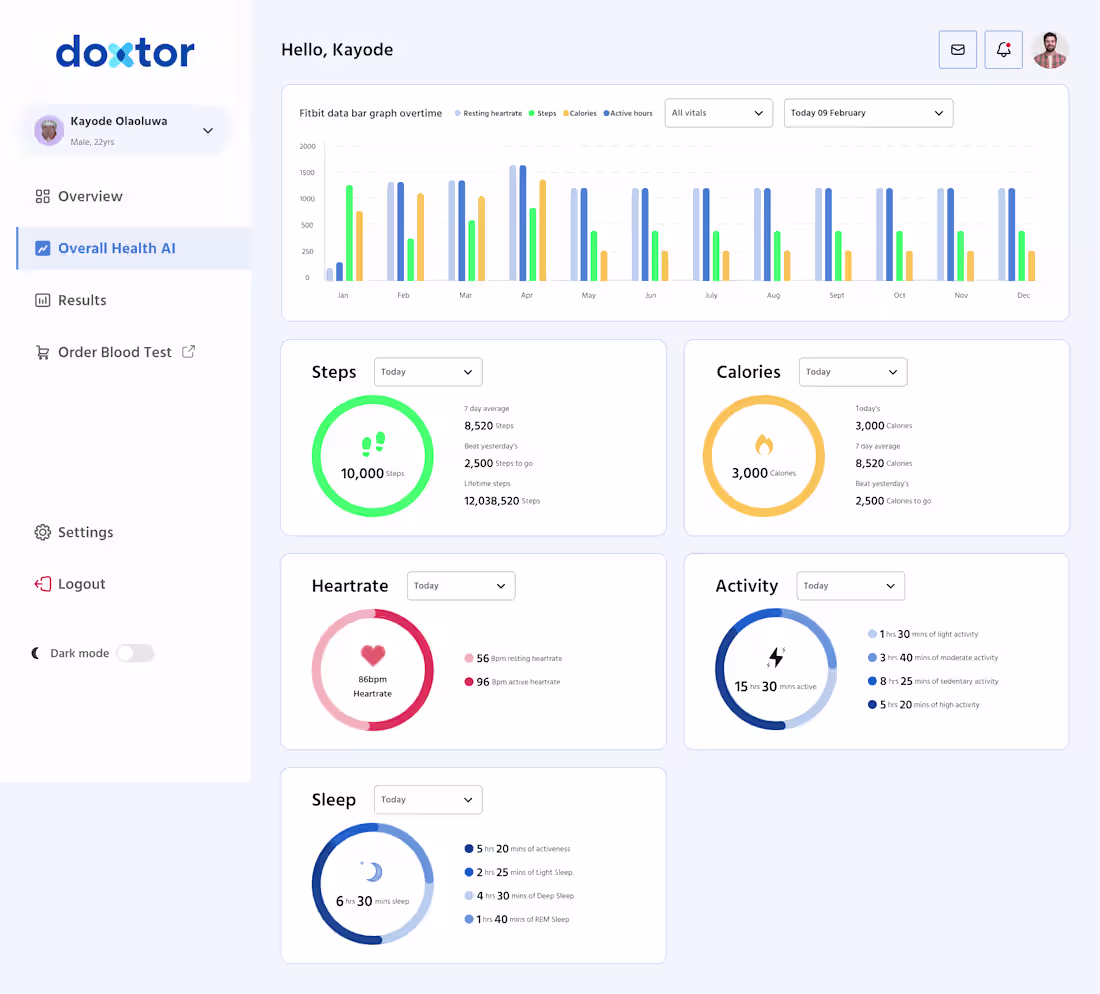Click the doxtor logo
This screenshot has width=1100, height=994.
point(124,54)
